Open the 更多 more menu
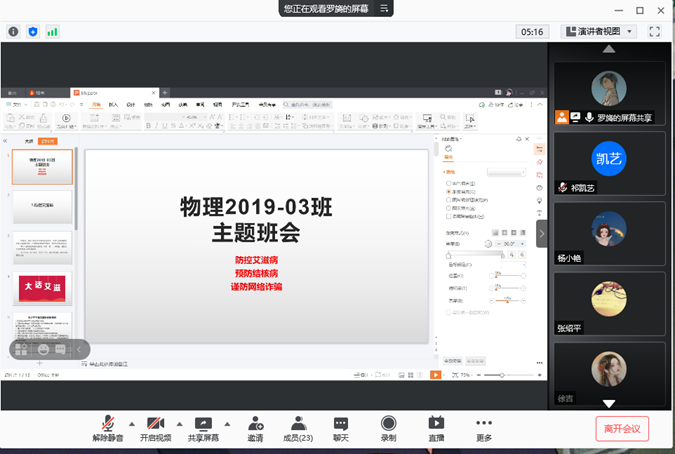 click(x=484, y=428)
